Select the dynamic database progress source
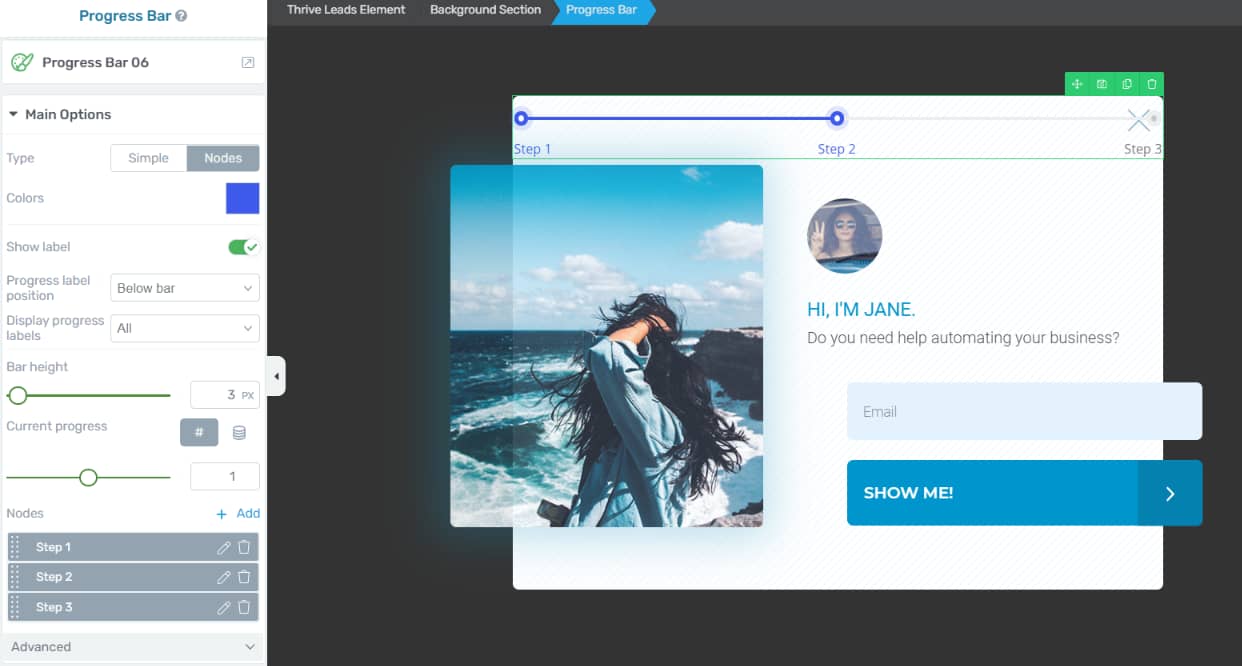Image resolution: width=1242 pixels, height=666 pixels. [x=239, y=432]
